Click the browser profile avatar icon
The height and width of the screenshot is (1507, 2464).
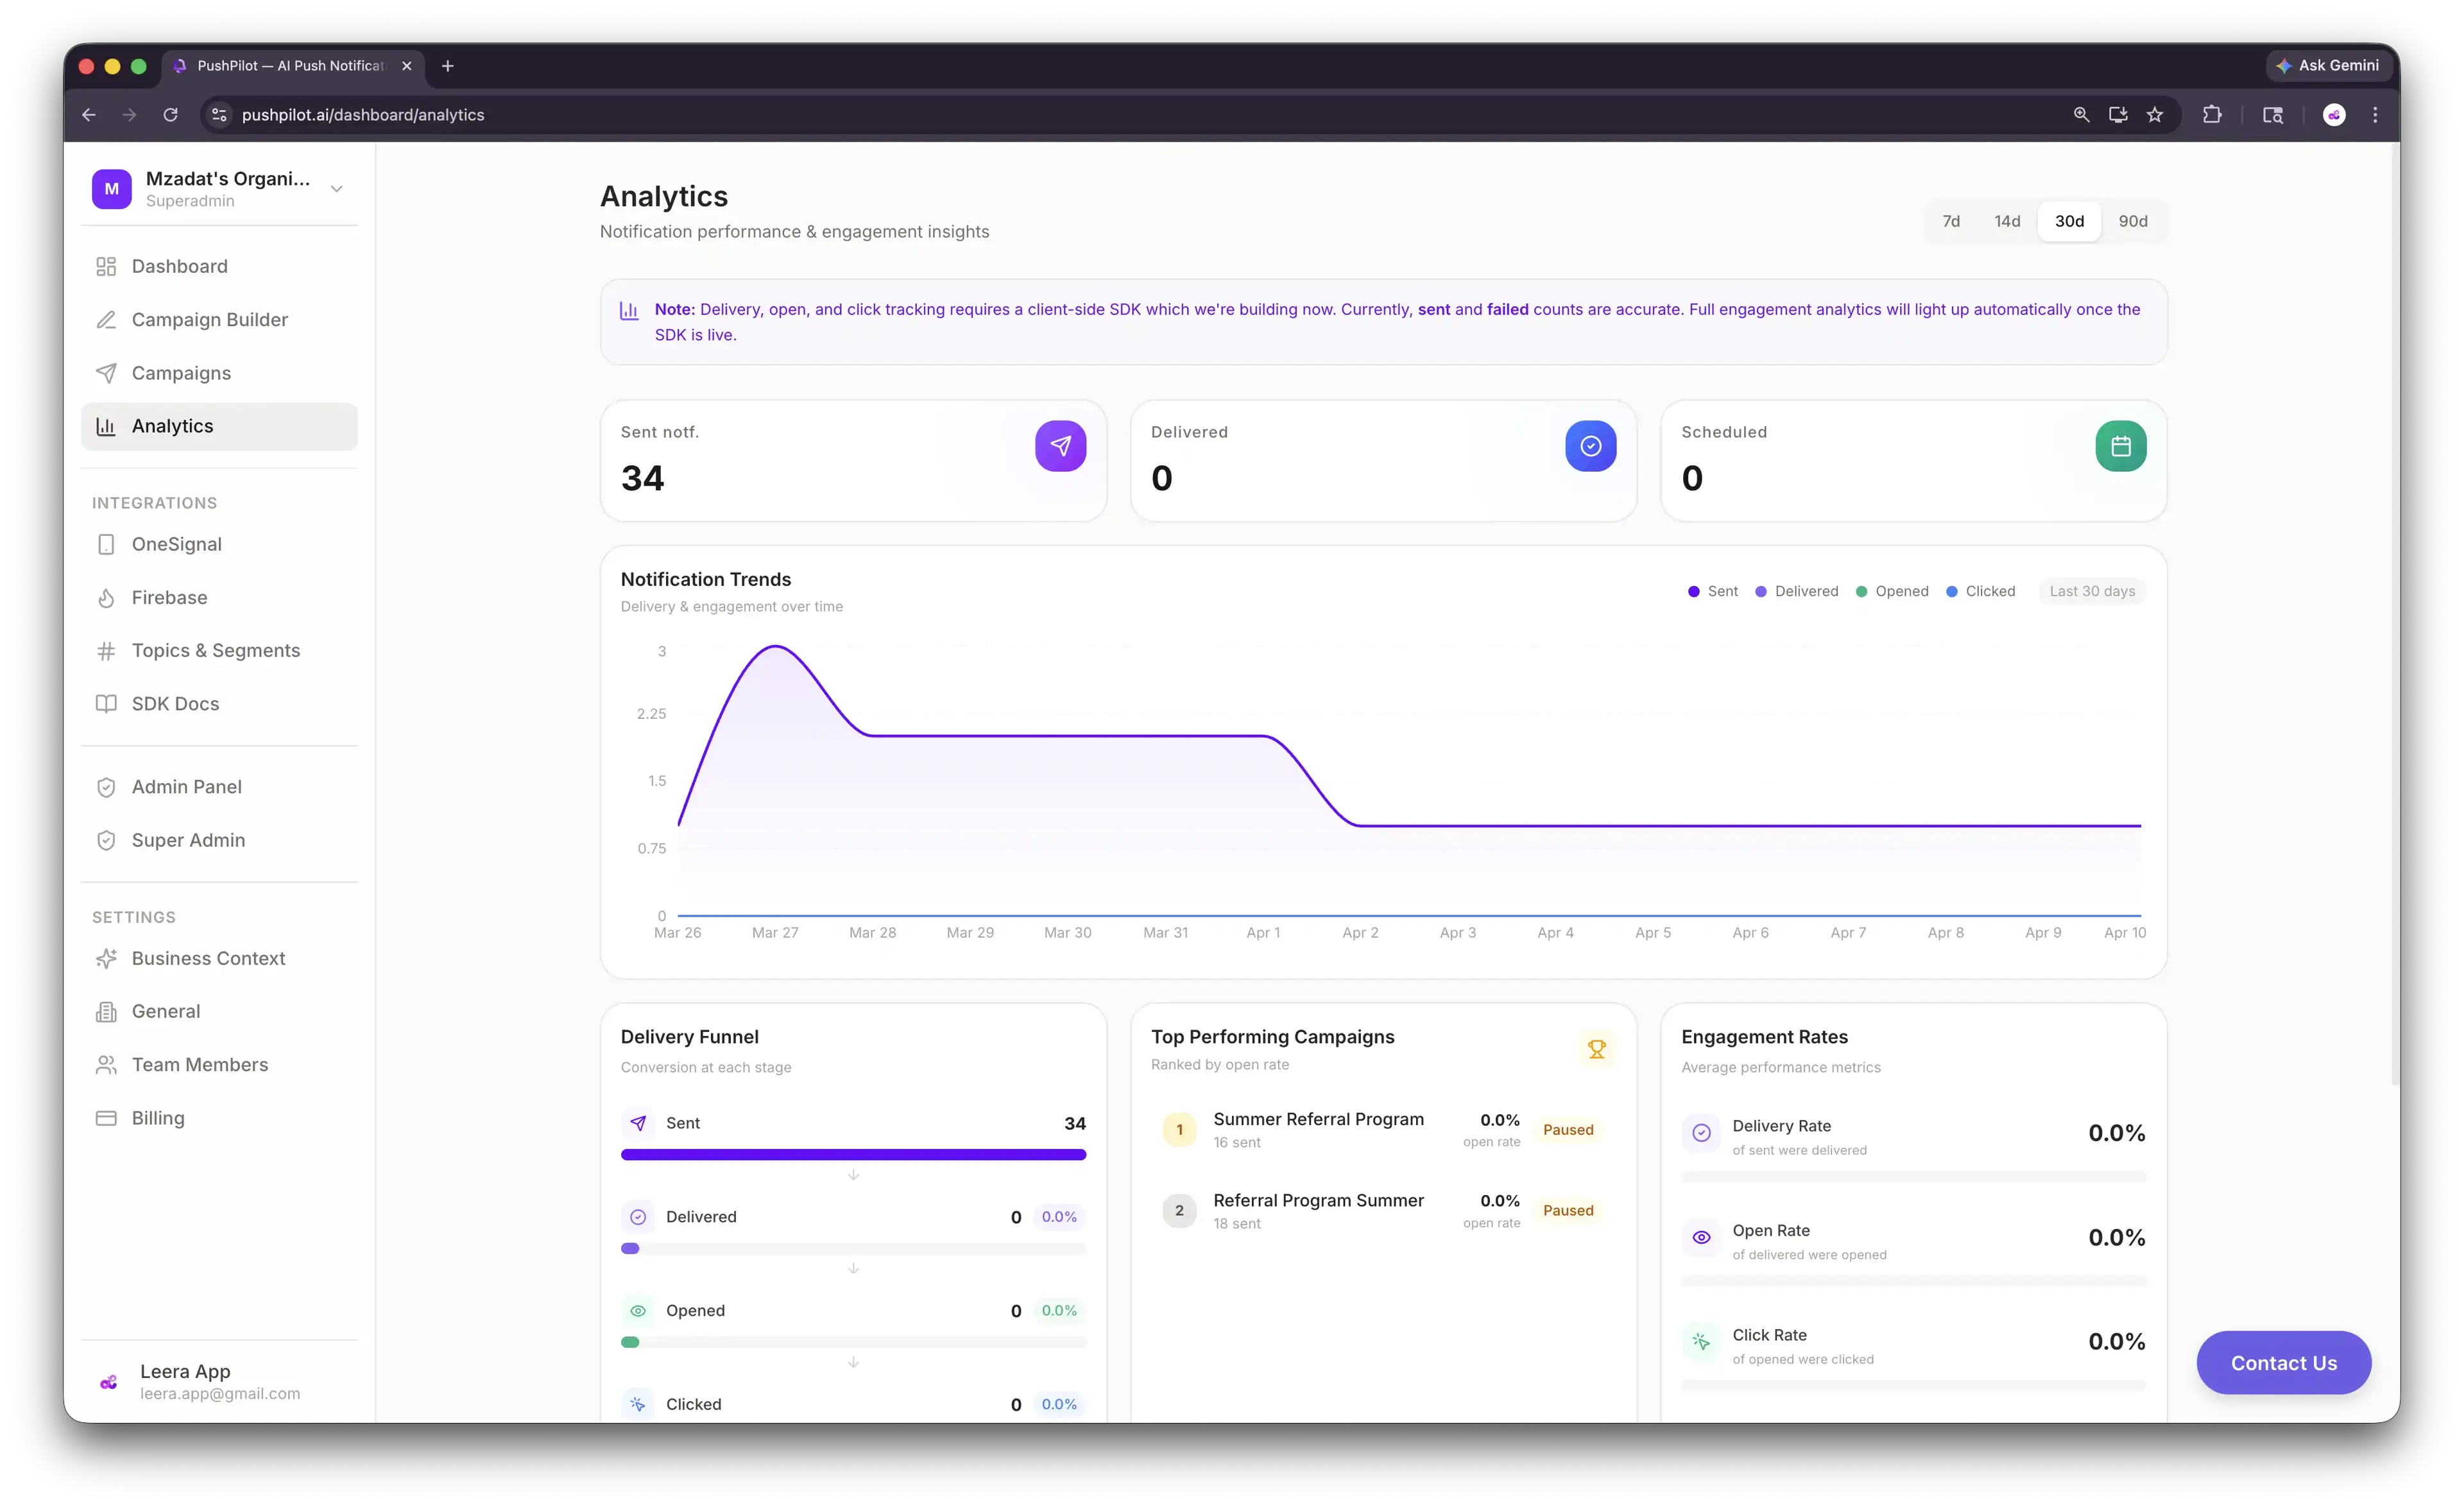[x=2334, y=115]
